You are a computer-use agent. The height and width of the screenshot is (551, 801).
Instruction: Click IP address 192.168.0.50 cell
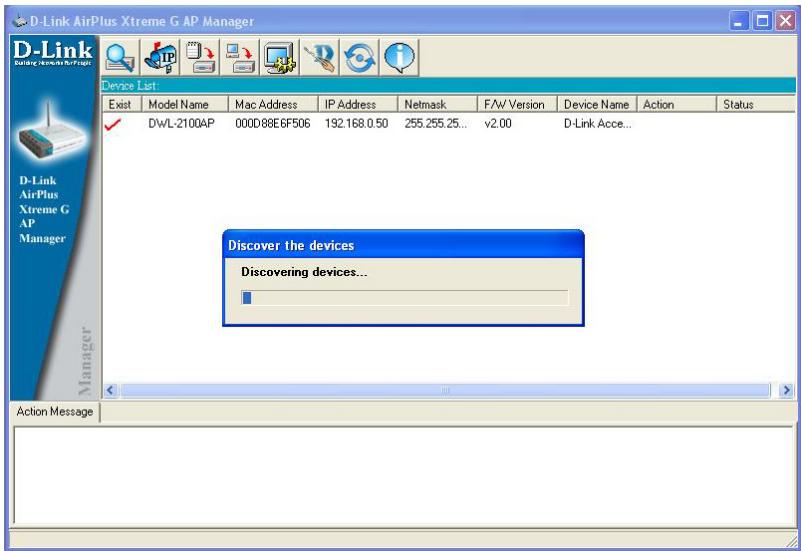[357, 124]
